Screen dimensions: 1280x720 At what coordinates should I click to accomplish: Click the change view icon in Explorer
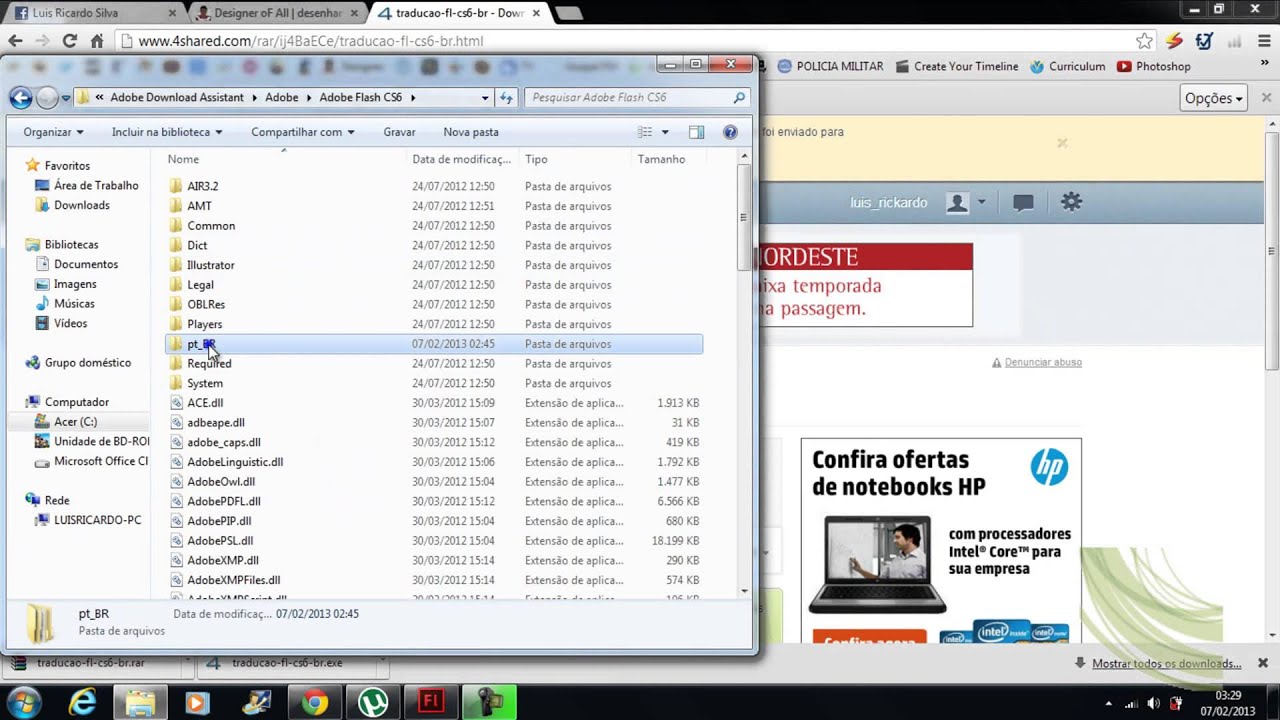[645, 132]
